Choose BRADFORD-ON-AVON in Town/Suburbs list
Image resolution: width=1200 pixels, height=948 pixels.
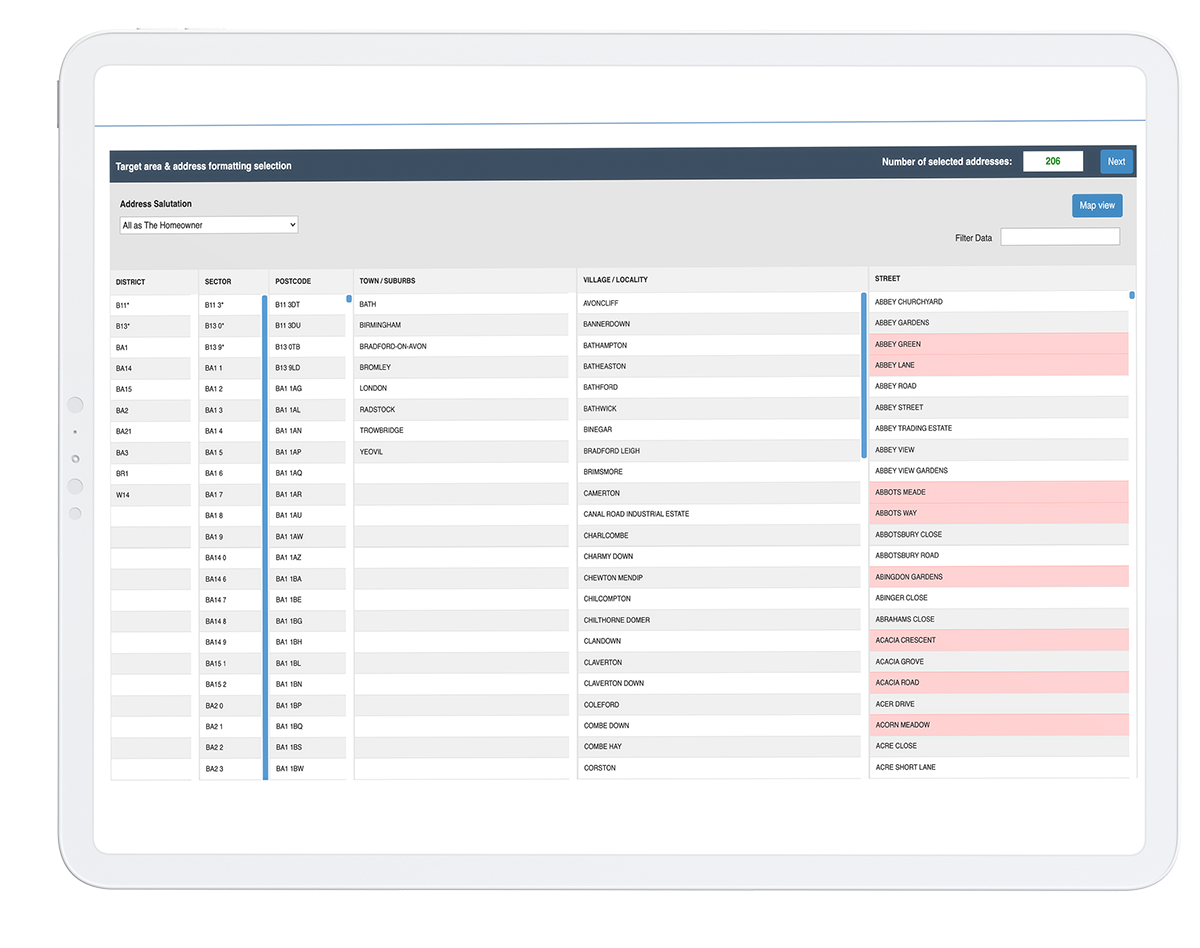[460, 347]
